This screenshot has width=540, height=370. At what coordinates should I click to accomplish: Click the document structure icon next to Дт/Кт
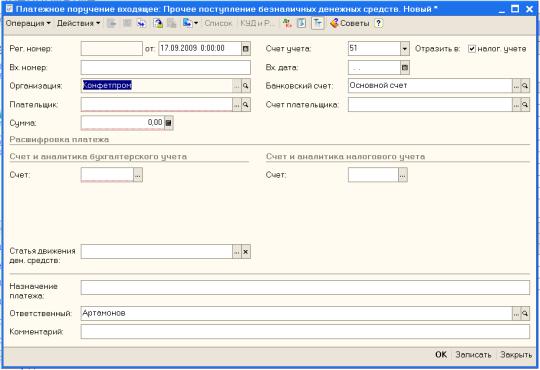(301, 23)
